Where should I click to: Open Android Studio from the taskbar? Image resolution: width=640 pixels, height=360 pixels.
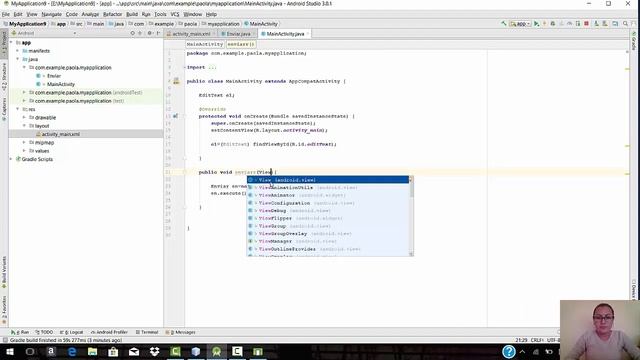pyautogui.click(x=216, y=351)
